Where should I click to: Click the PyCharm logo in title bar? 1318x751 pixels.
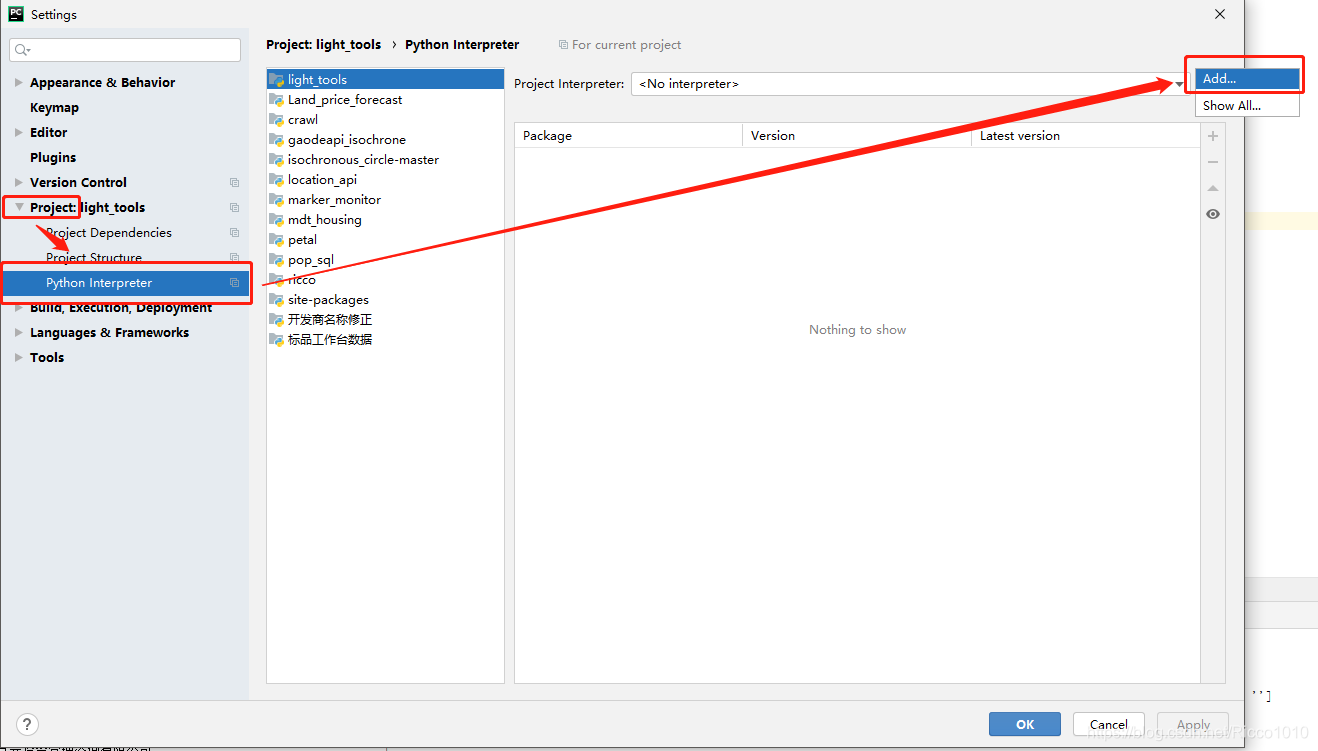[16, 14]
